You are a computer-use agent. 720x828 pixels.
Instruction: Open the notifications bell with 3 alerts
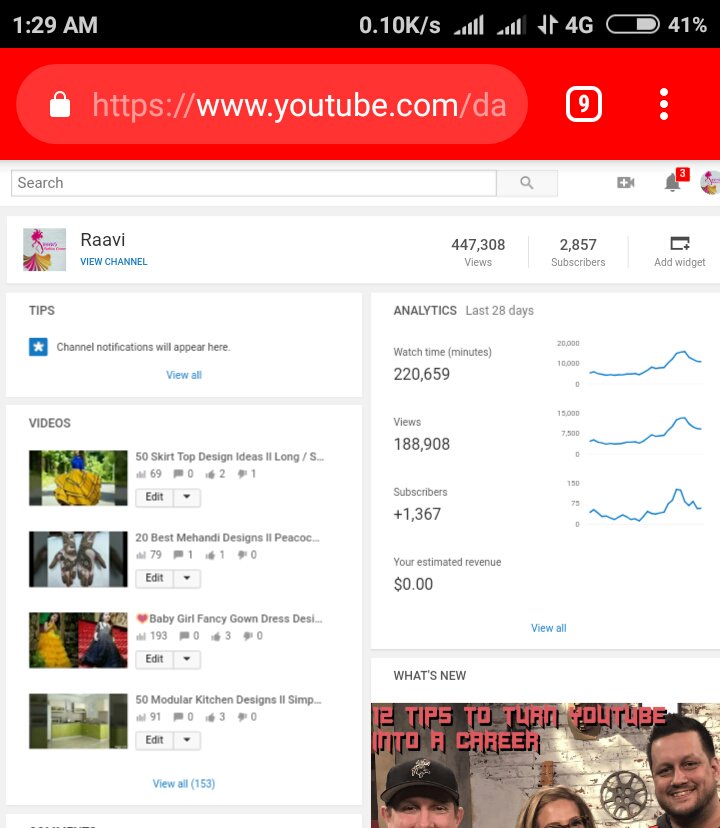coord(674,182)
